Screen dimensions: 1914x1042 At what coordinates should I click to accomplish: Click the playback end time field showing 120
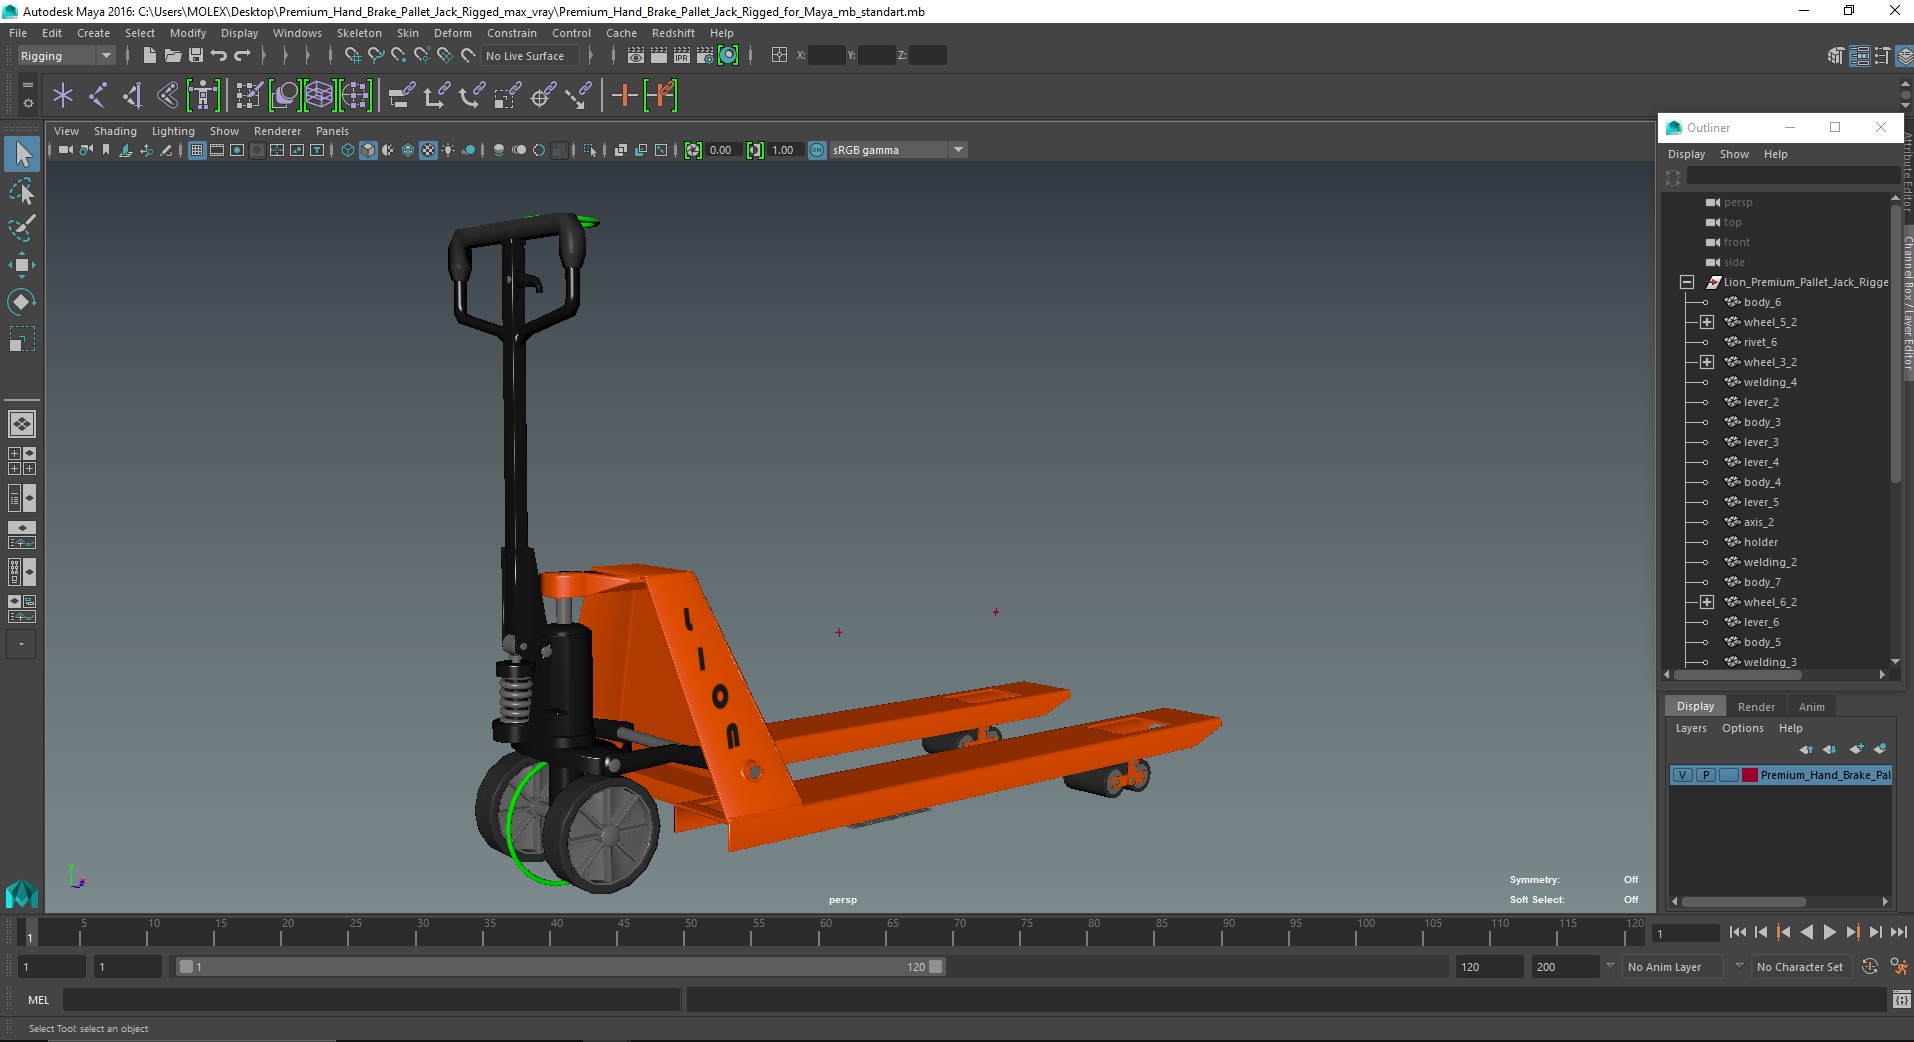click(1488, 967)
